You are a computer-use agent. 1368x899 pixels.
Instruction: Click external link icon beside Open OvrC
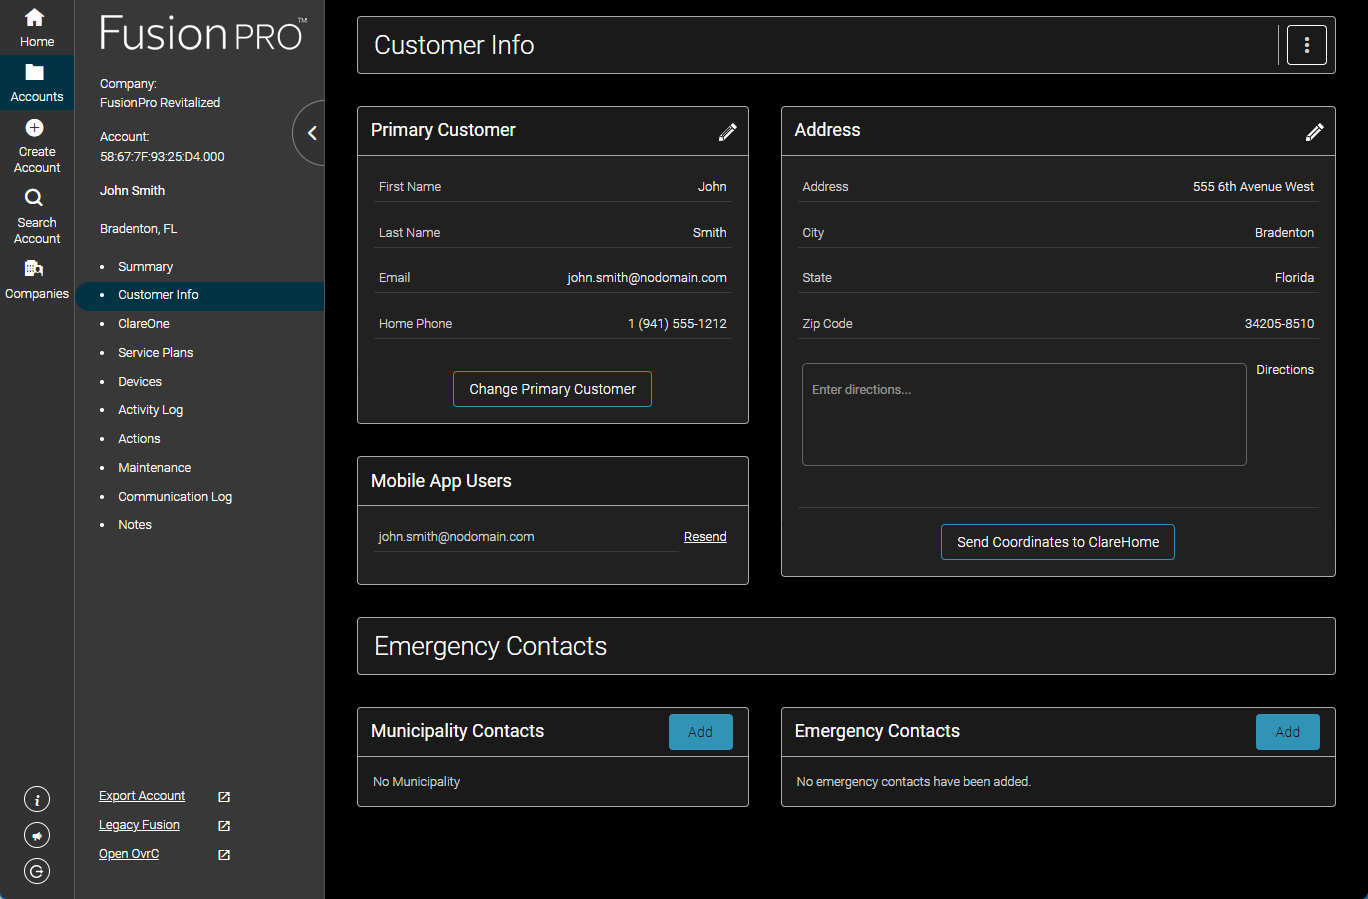tap(222, 855)
